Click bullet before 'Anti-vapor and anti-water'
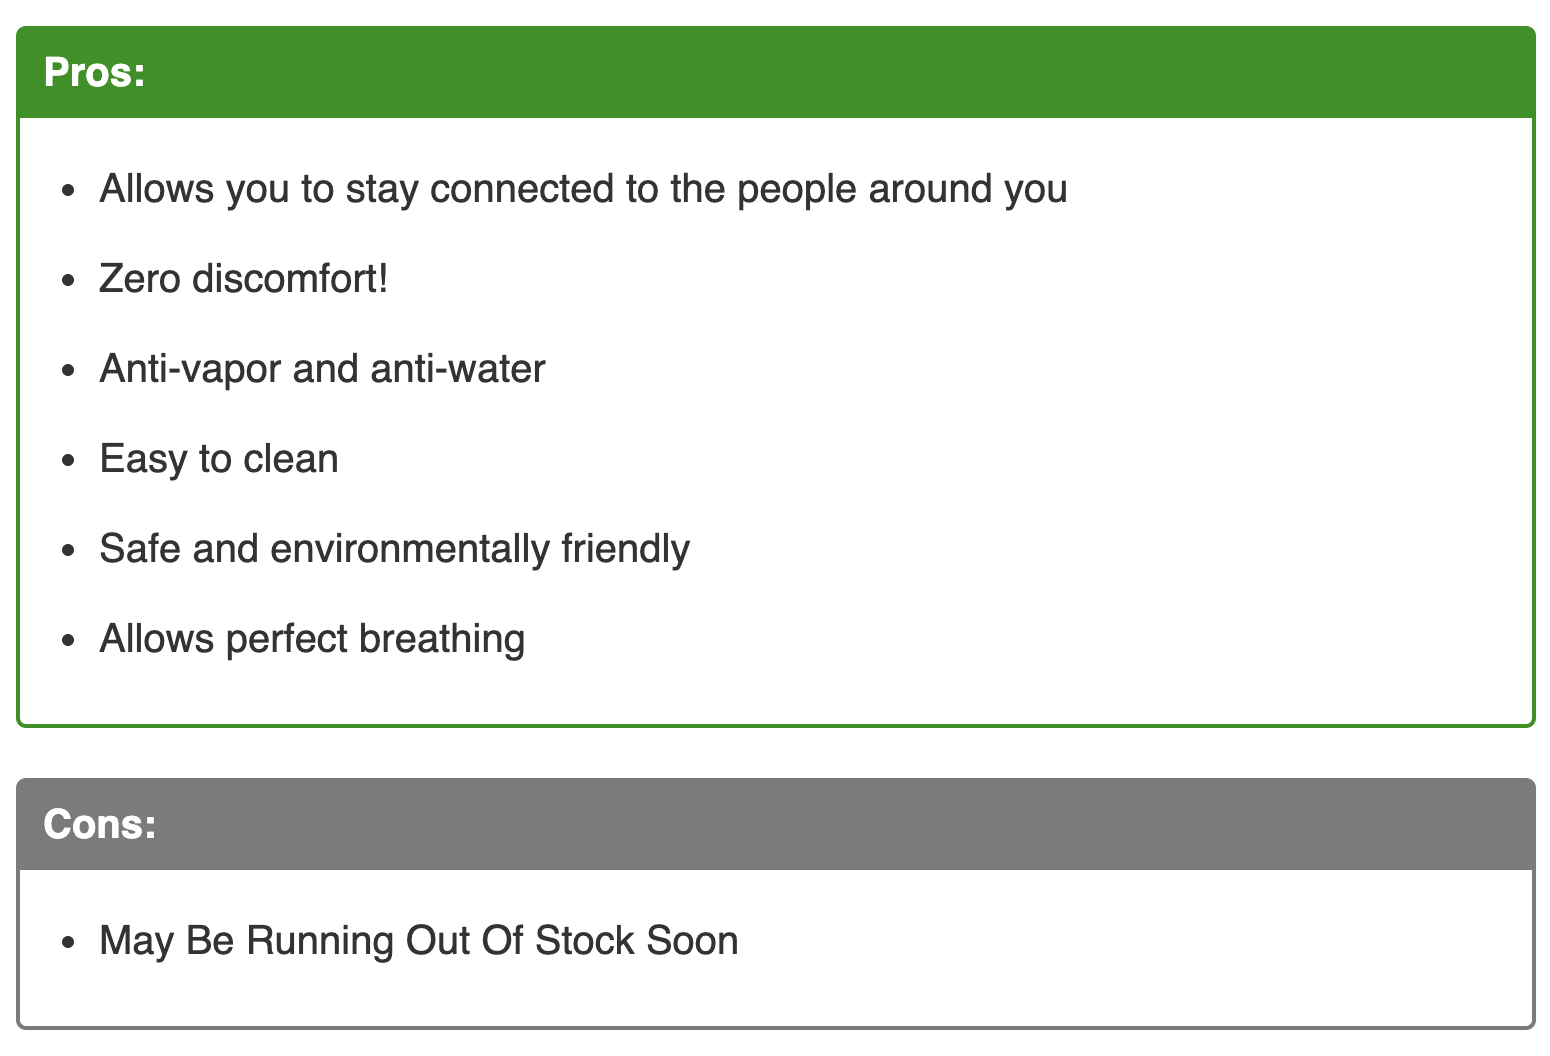1550x1056 pixels. 68,371
